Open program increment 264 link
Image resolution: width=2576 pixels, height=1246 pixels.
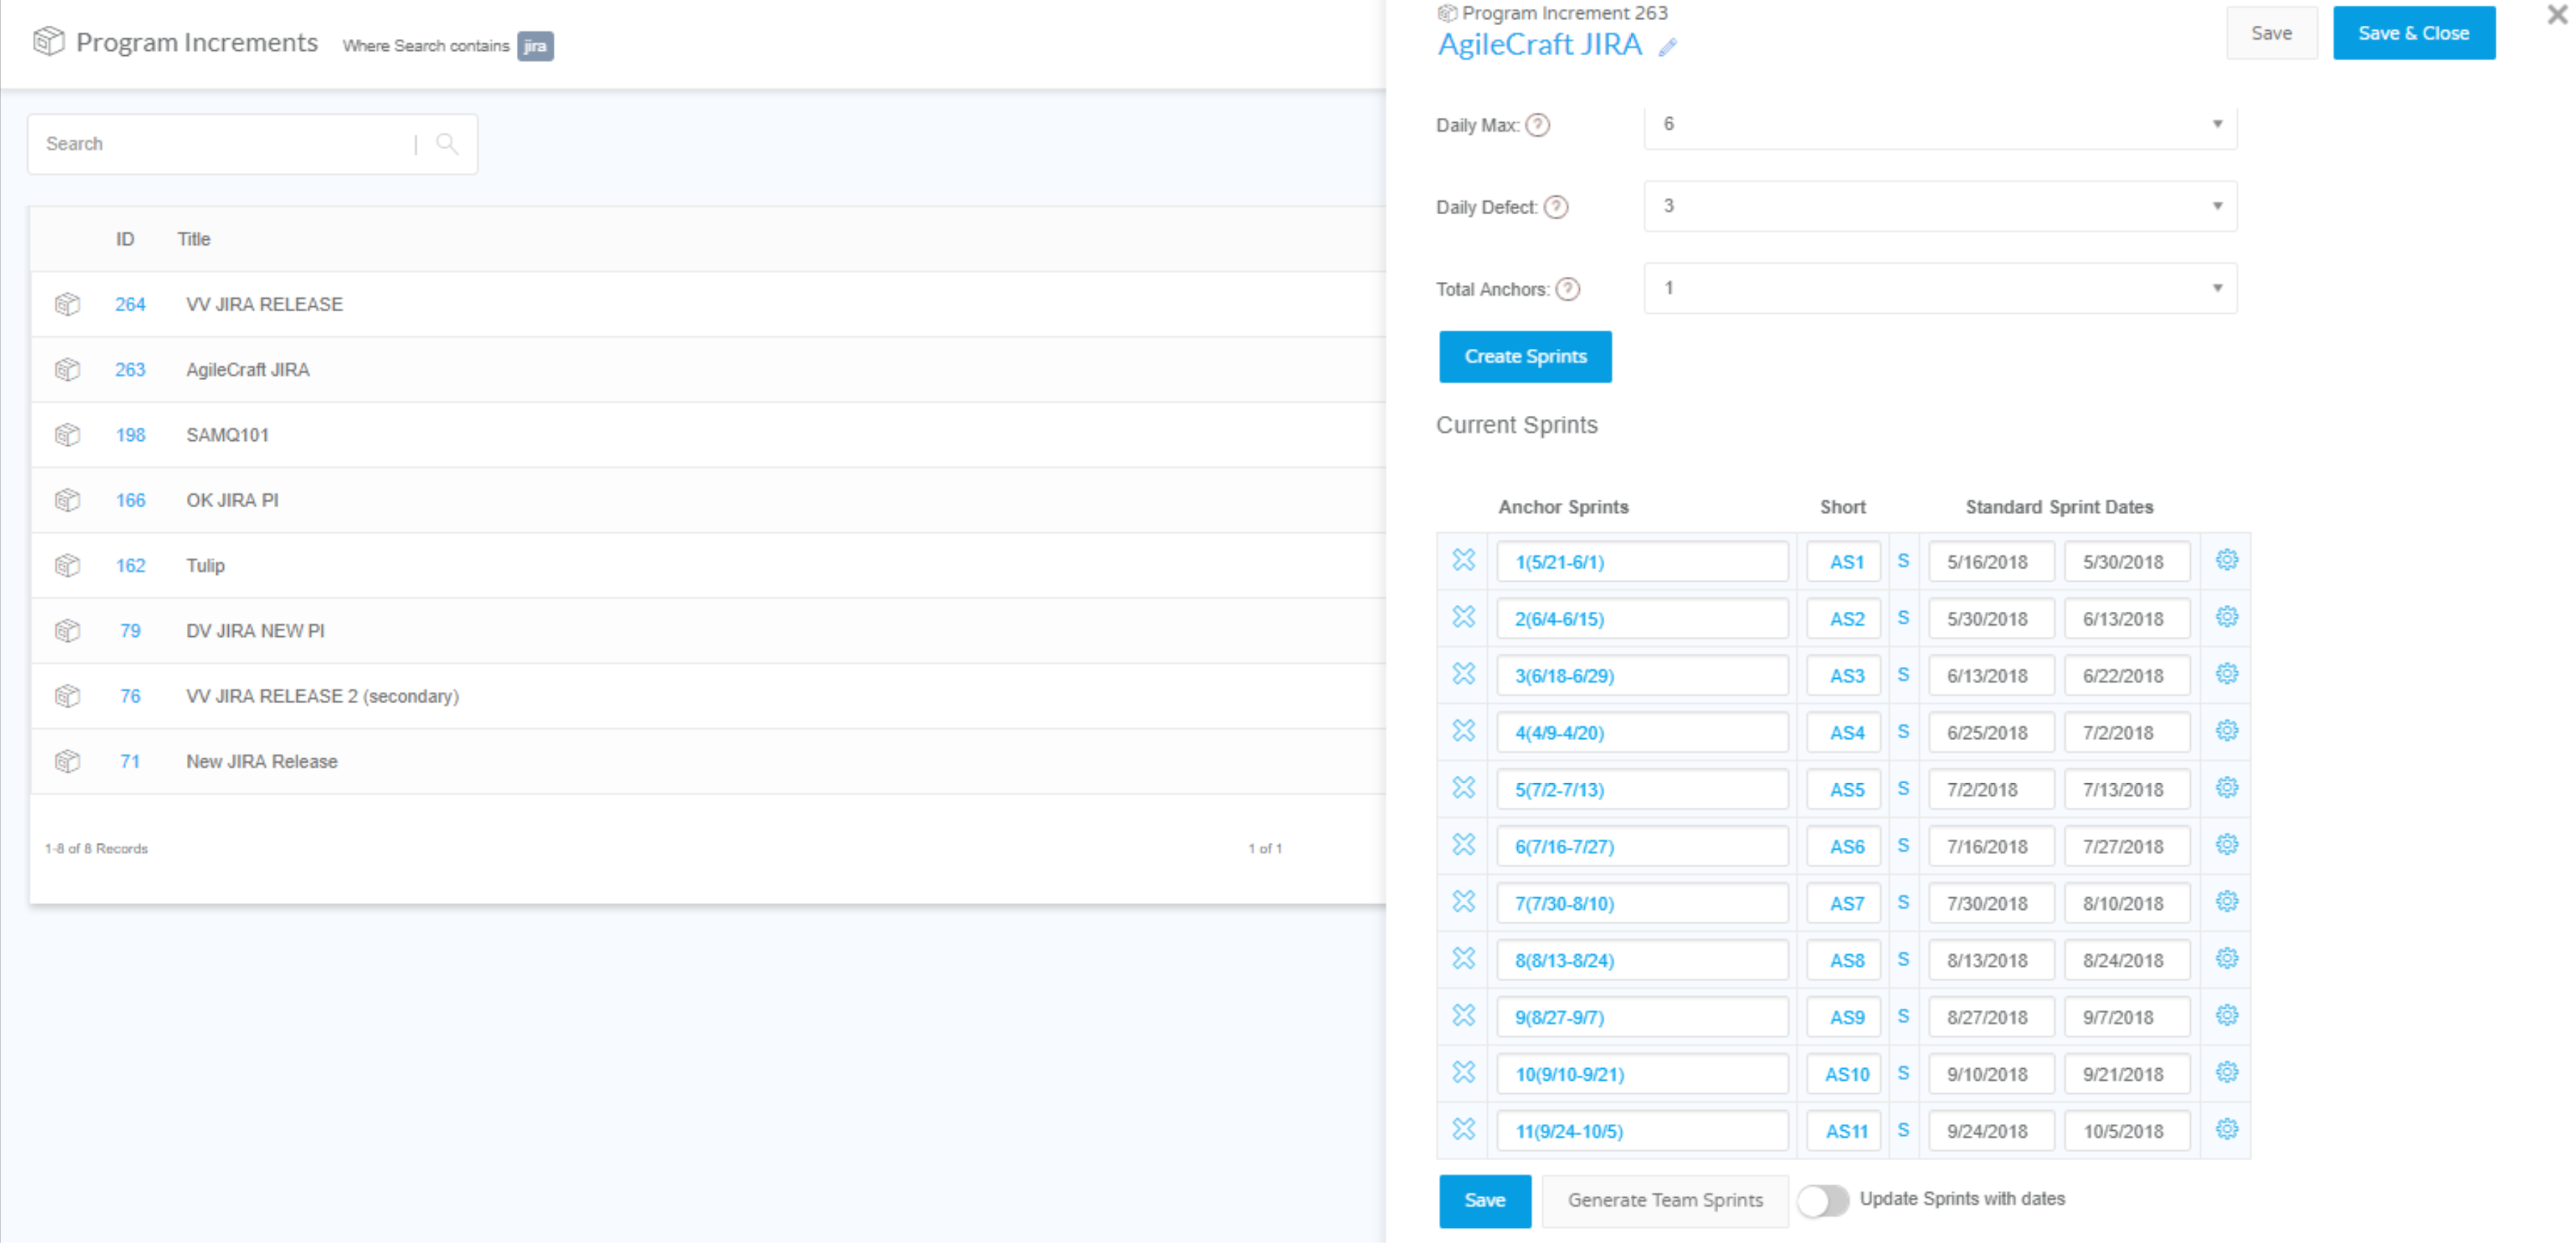(x=130, y=304)
